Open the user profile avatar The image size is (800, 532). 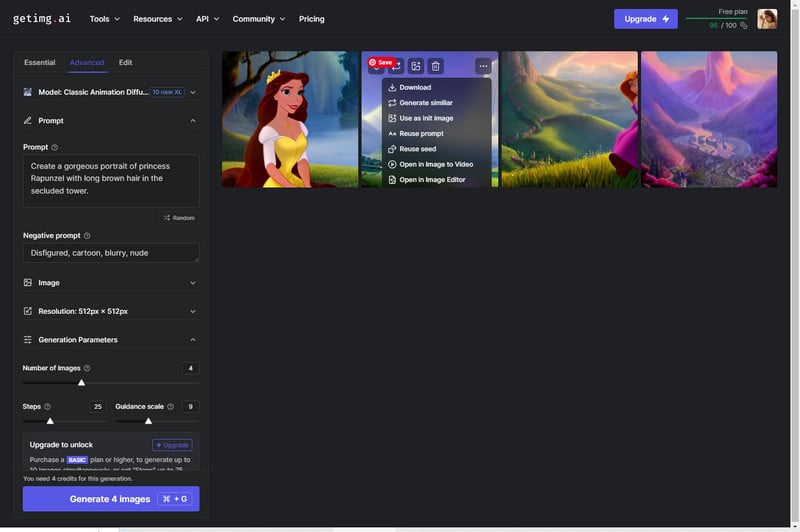pyautogui.click(x=767, y=19)
